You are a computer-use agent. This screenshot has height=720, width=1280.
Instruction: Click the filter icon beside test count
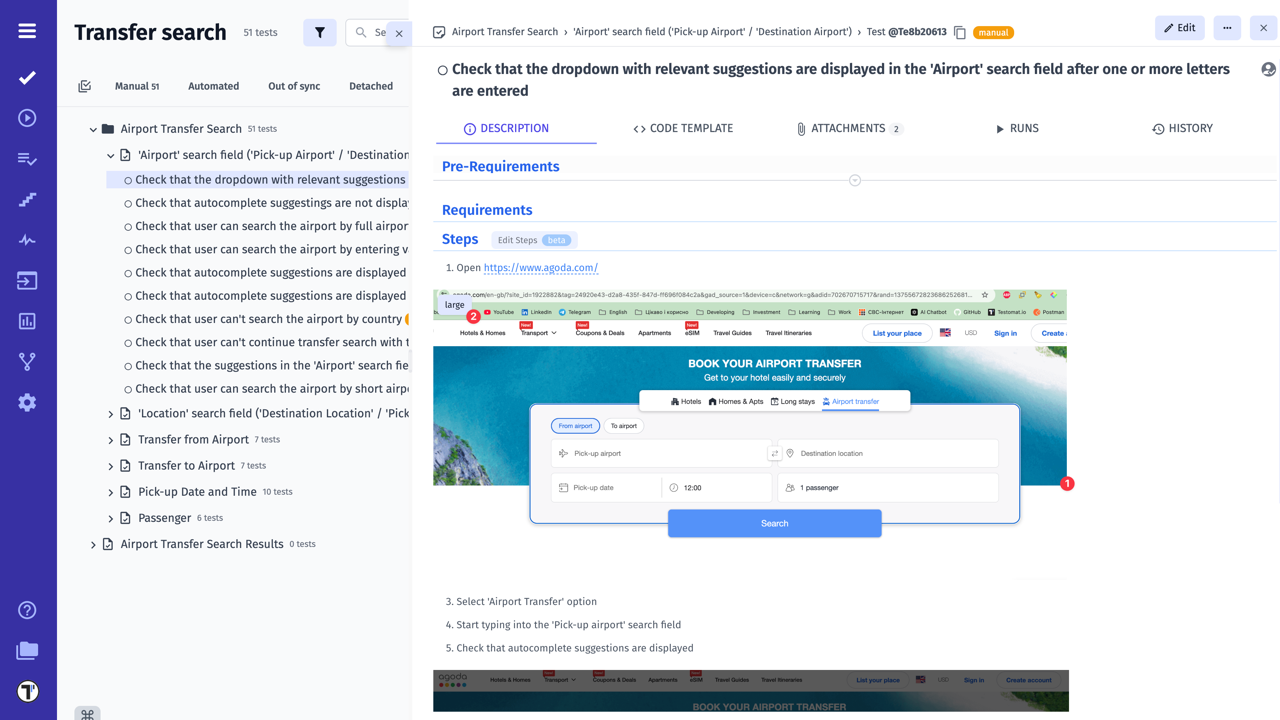pyautogui.click(x=320, y=32)
